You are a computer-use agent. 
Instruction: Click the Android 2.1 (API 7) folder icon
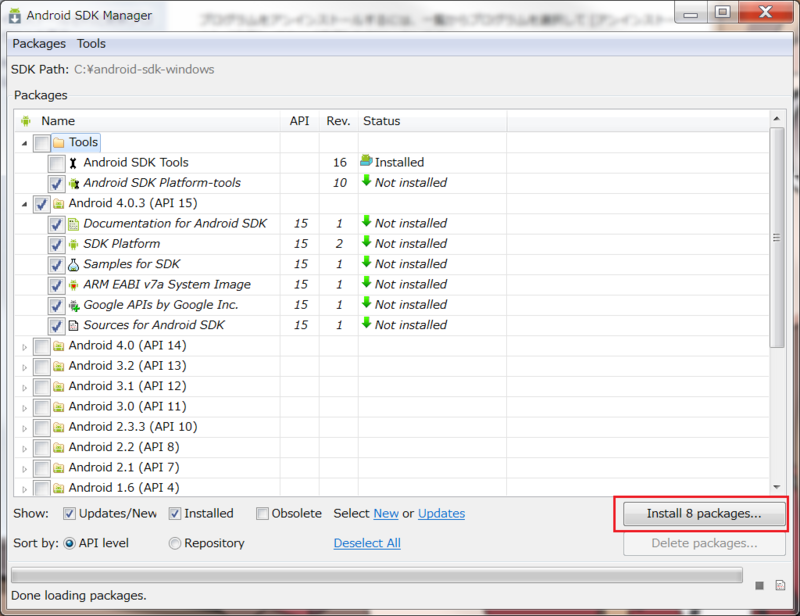tap(59, 468)
